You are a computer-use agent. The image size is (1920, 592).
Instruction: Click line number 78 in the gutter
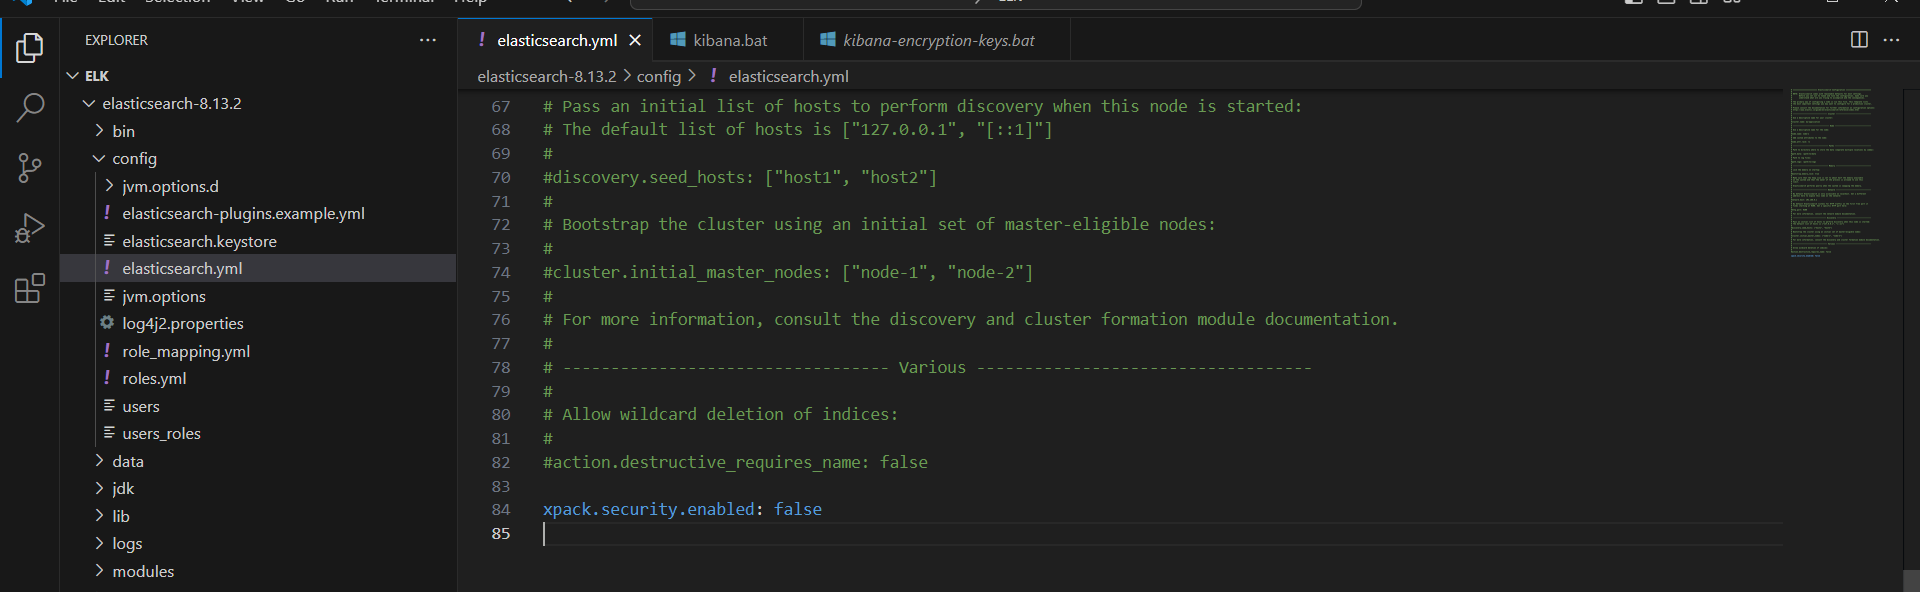pos(500,367)
